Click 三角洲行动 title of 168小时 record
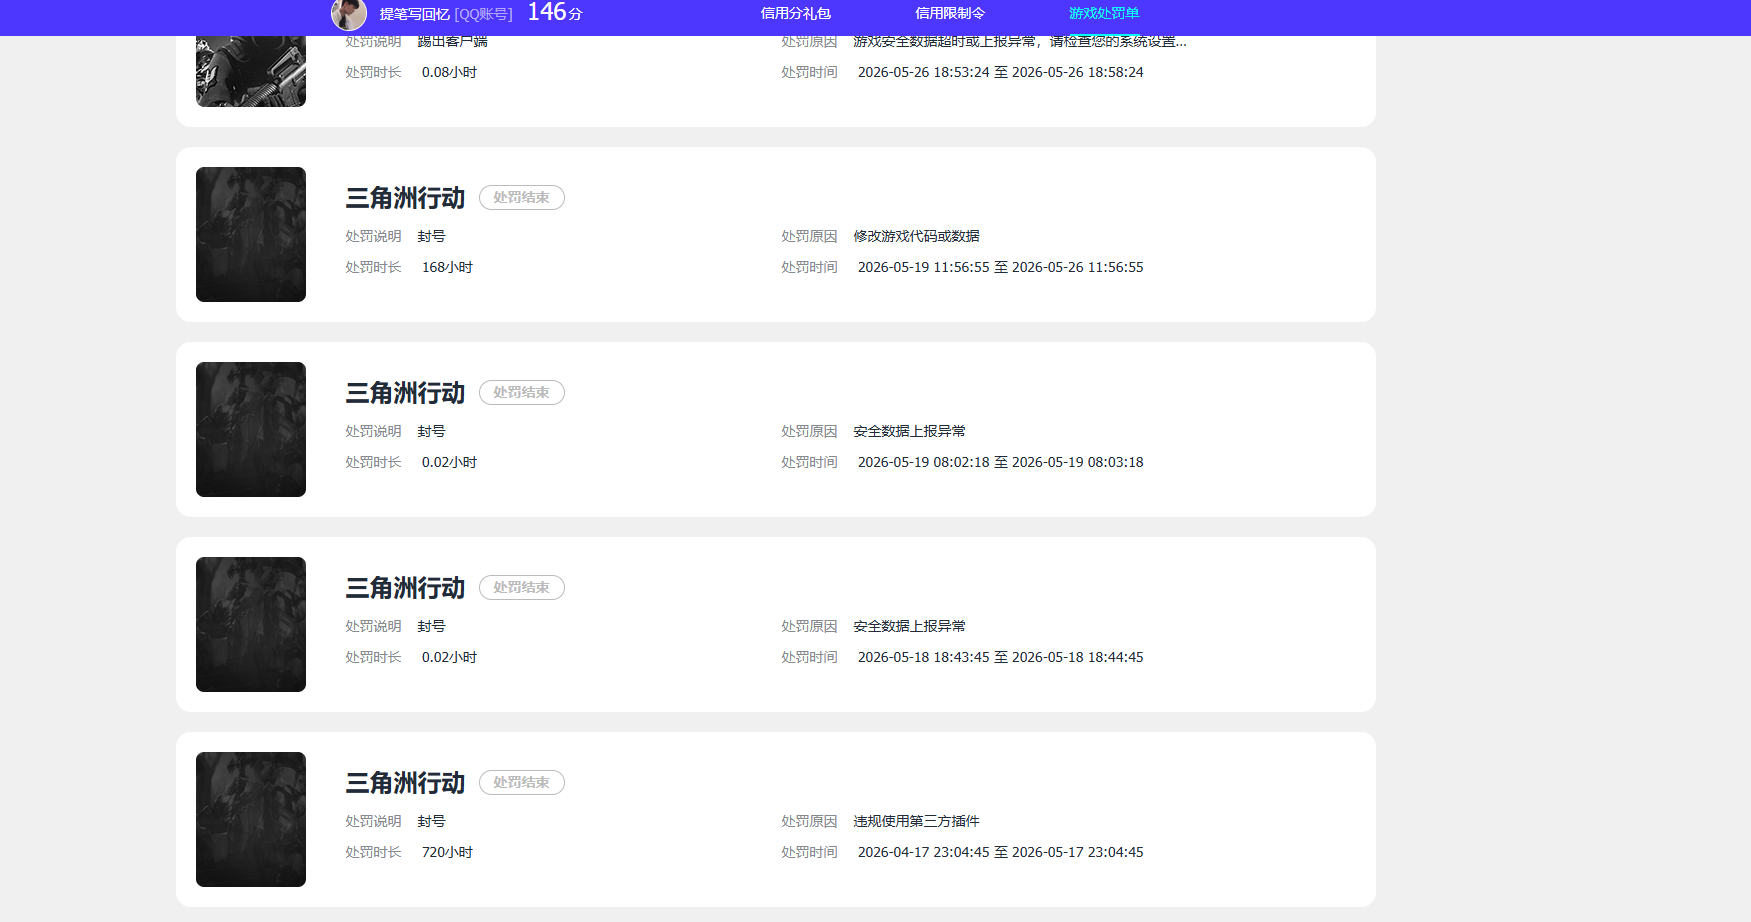Image resolution: width=1751 pixels, height=922 pixels. click(405, 198)
